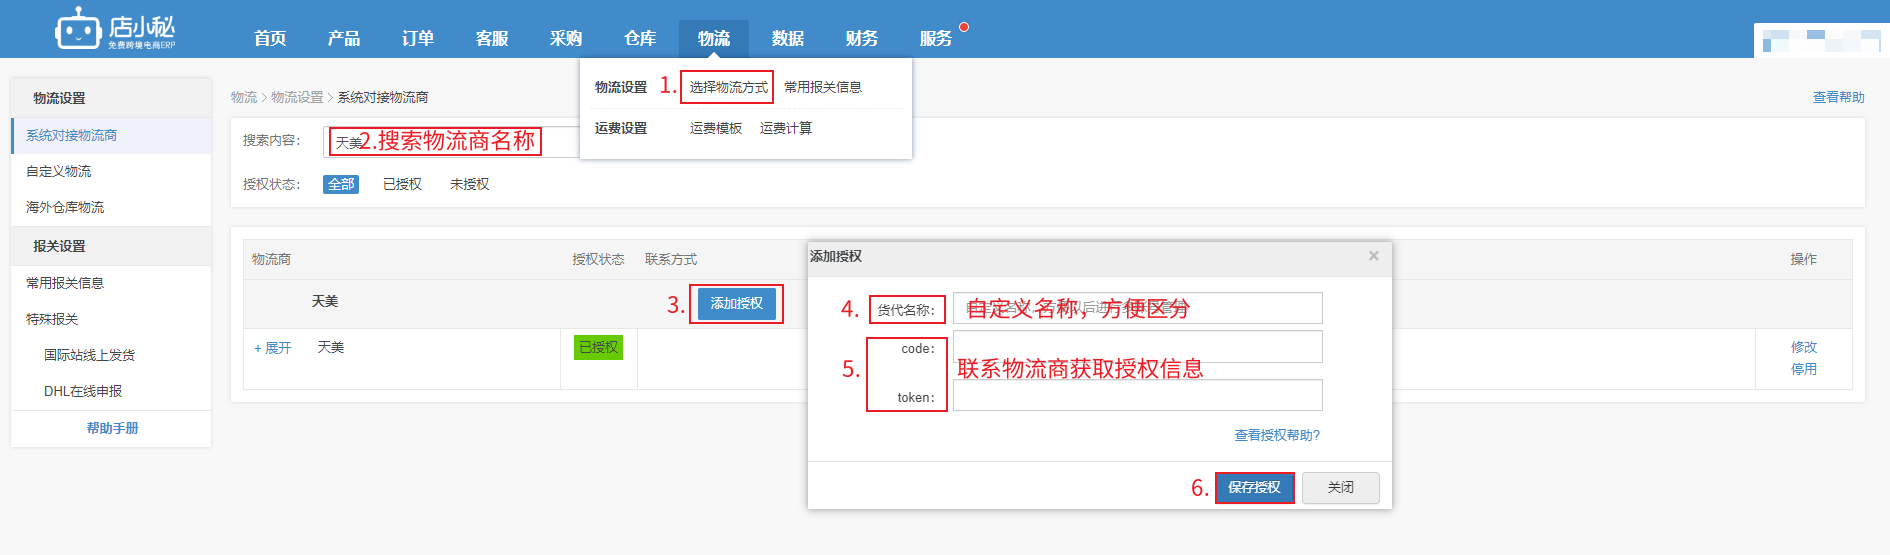The width and height of the screenshot is (1890, 555).
Task: Click the 货代名称 input field
Action: pos(1138,308)
